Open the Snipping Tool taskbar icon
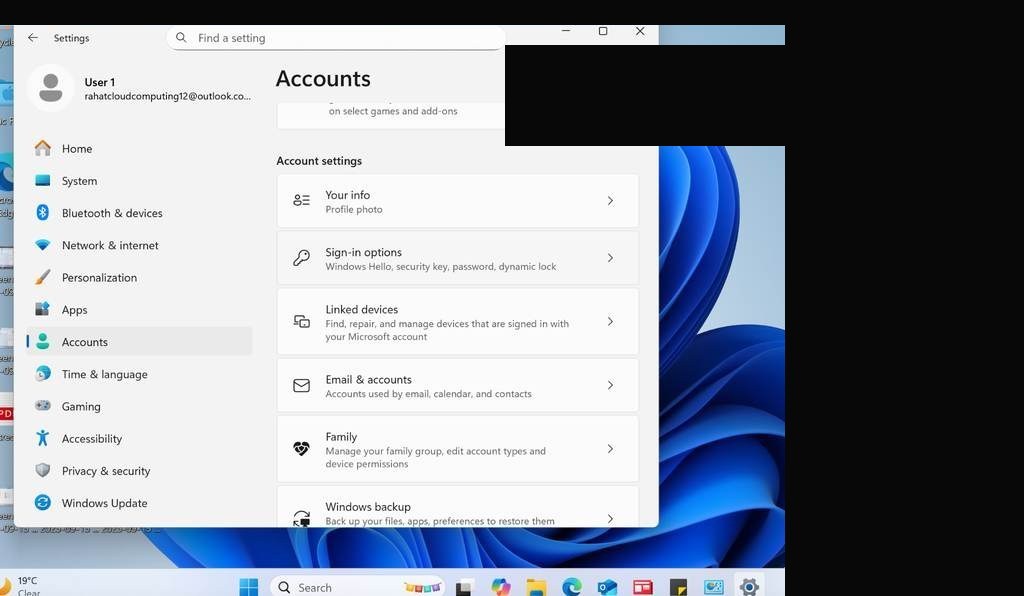Screen dimensions: 1024x596 point(714,587)
